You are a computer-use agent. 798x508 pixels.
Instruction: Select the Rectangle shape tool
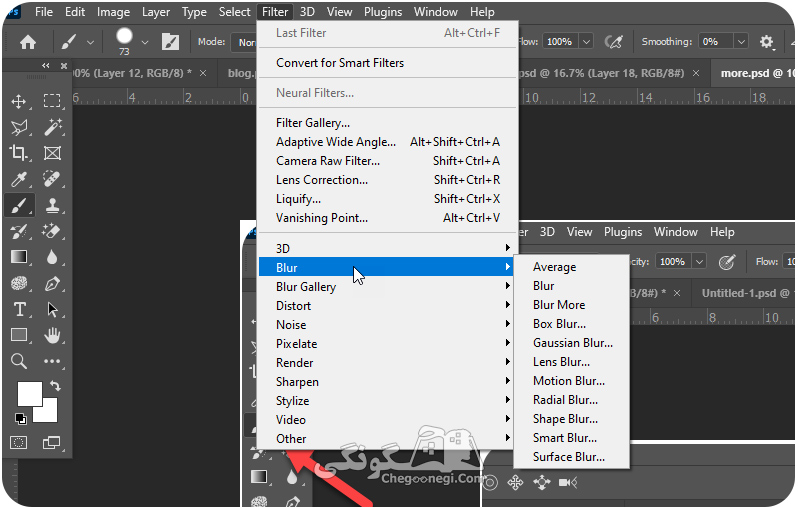19,335
